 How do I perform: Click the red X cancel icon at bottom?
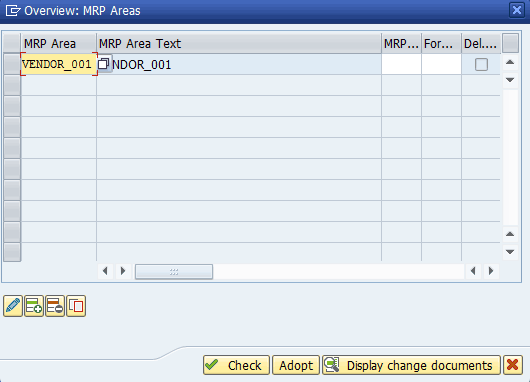(x=513, y=365)
